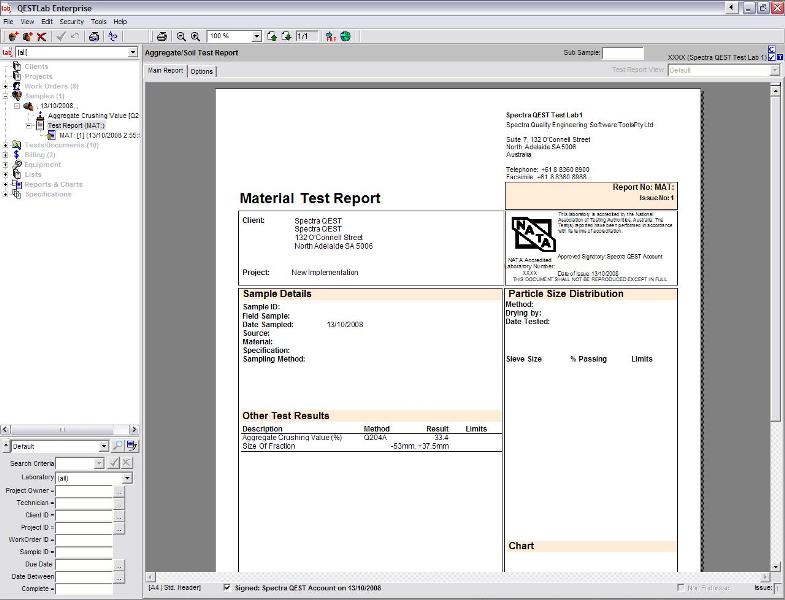The width and height of the screenshot is (785, 600).
Task: Click the printer icon in the report toolbar
Action: [161, 36]
